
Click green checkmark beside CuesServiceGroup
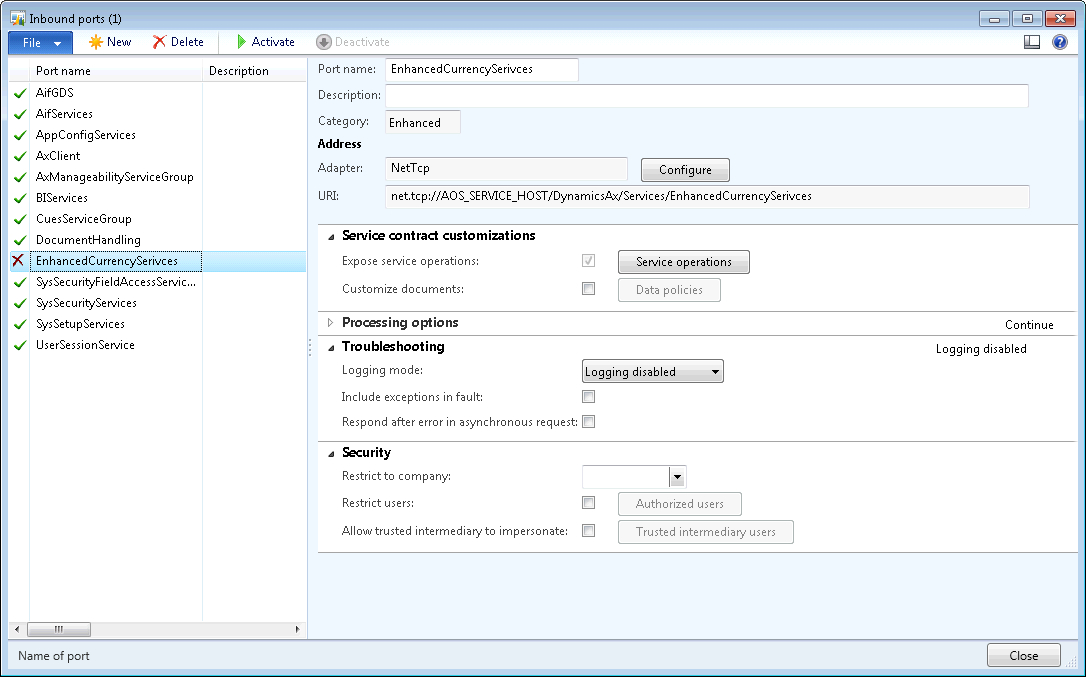point(20,219)
